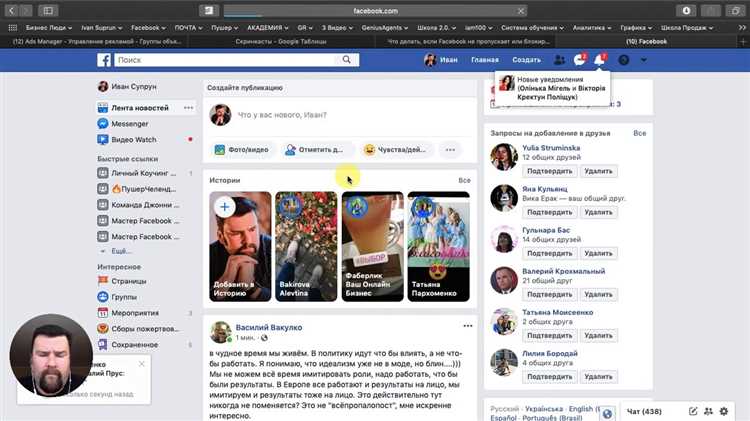Image resolution: width=750 pixels, height=421 pixels.
Task: Open chat create group icon
Action: click(708, 411)
